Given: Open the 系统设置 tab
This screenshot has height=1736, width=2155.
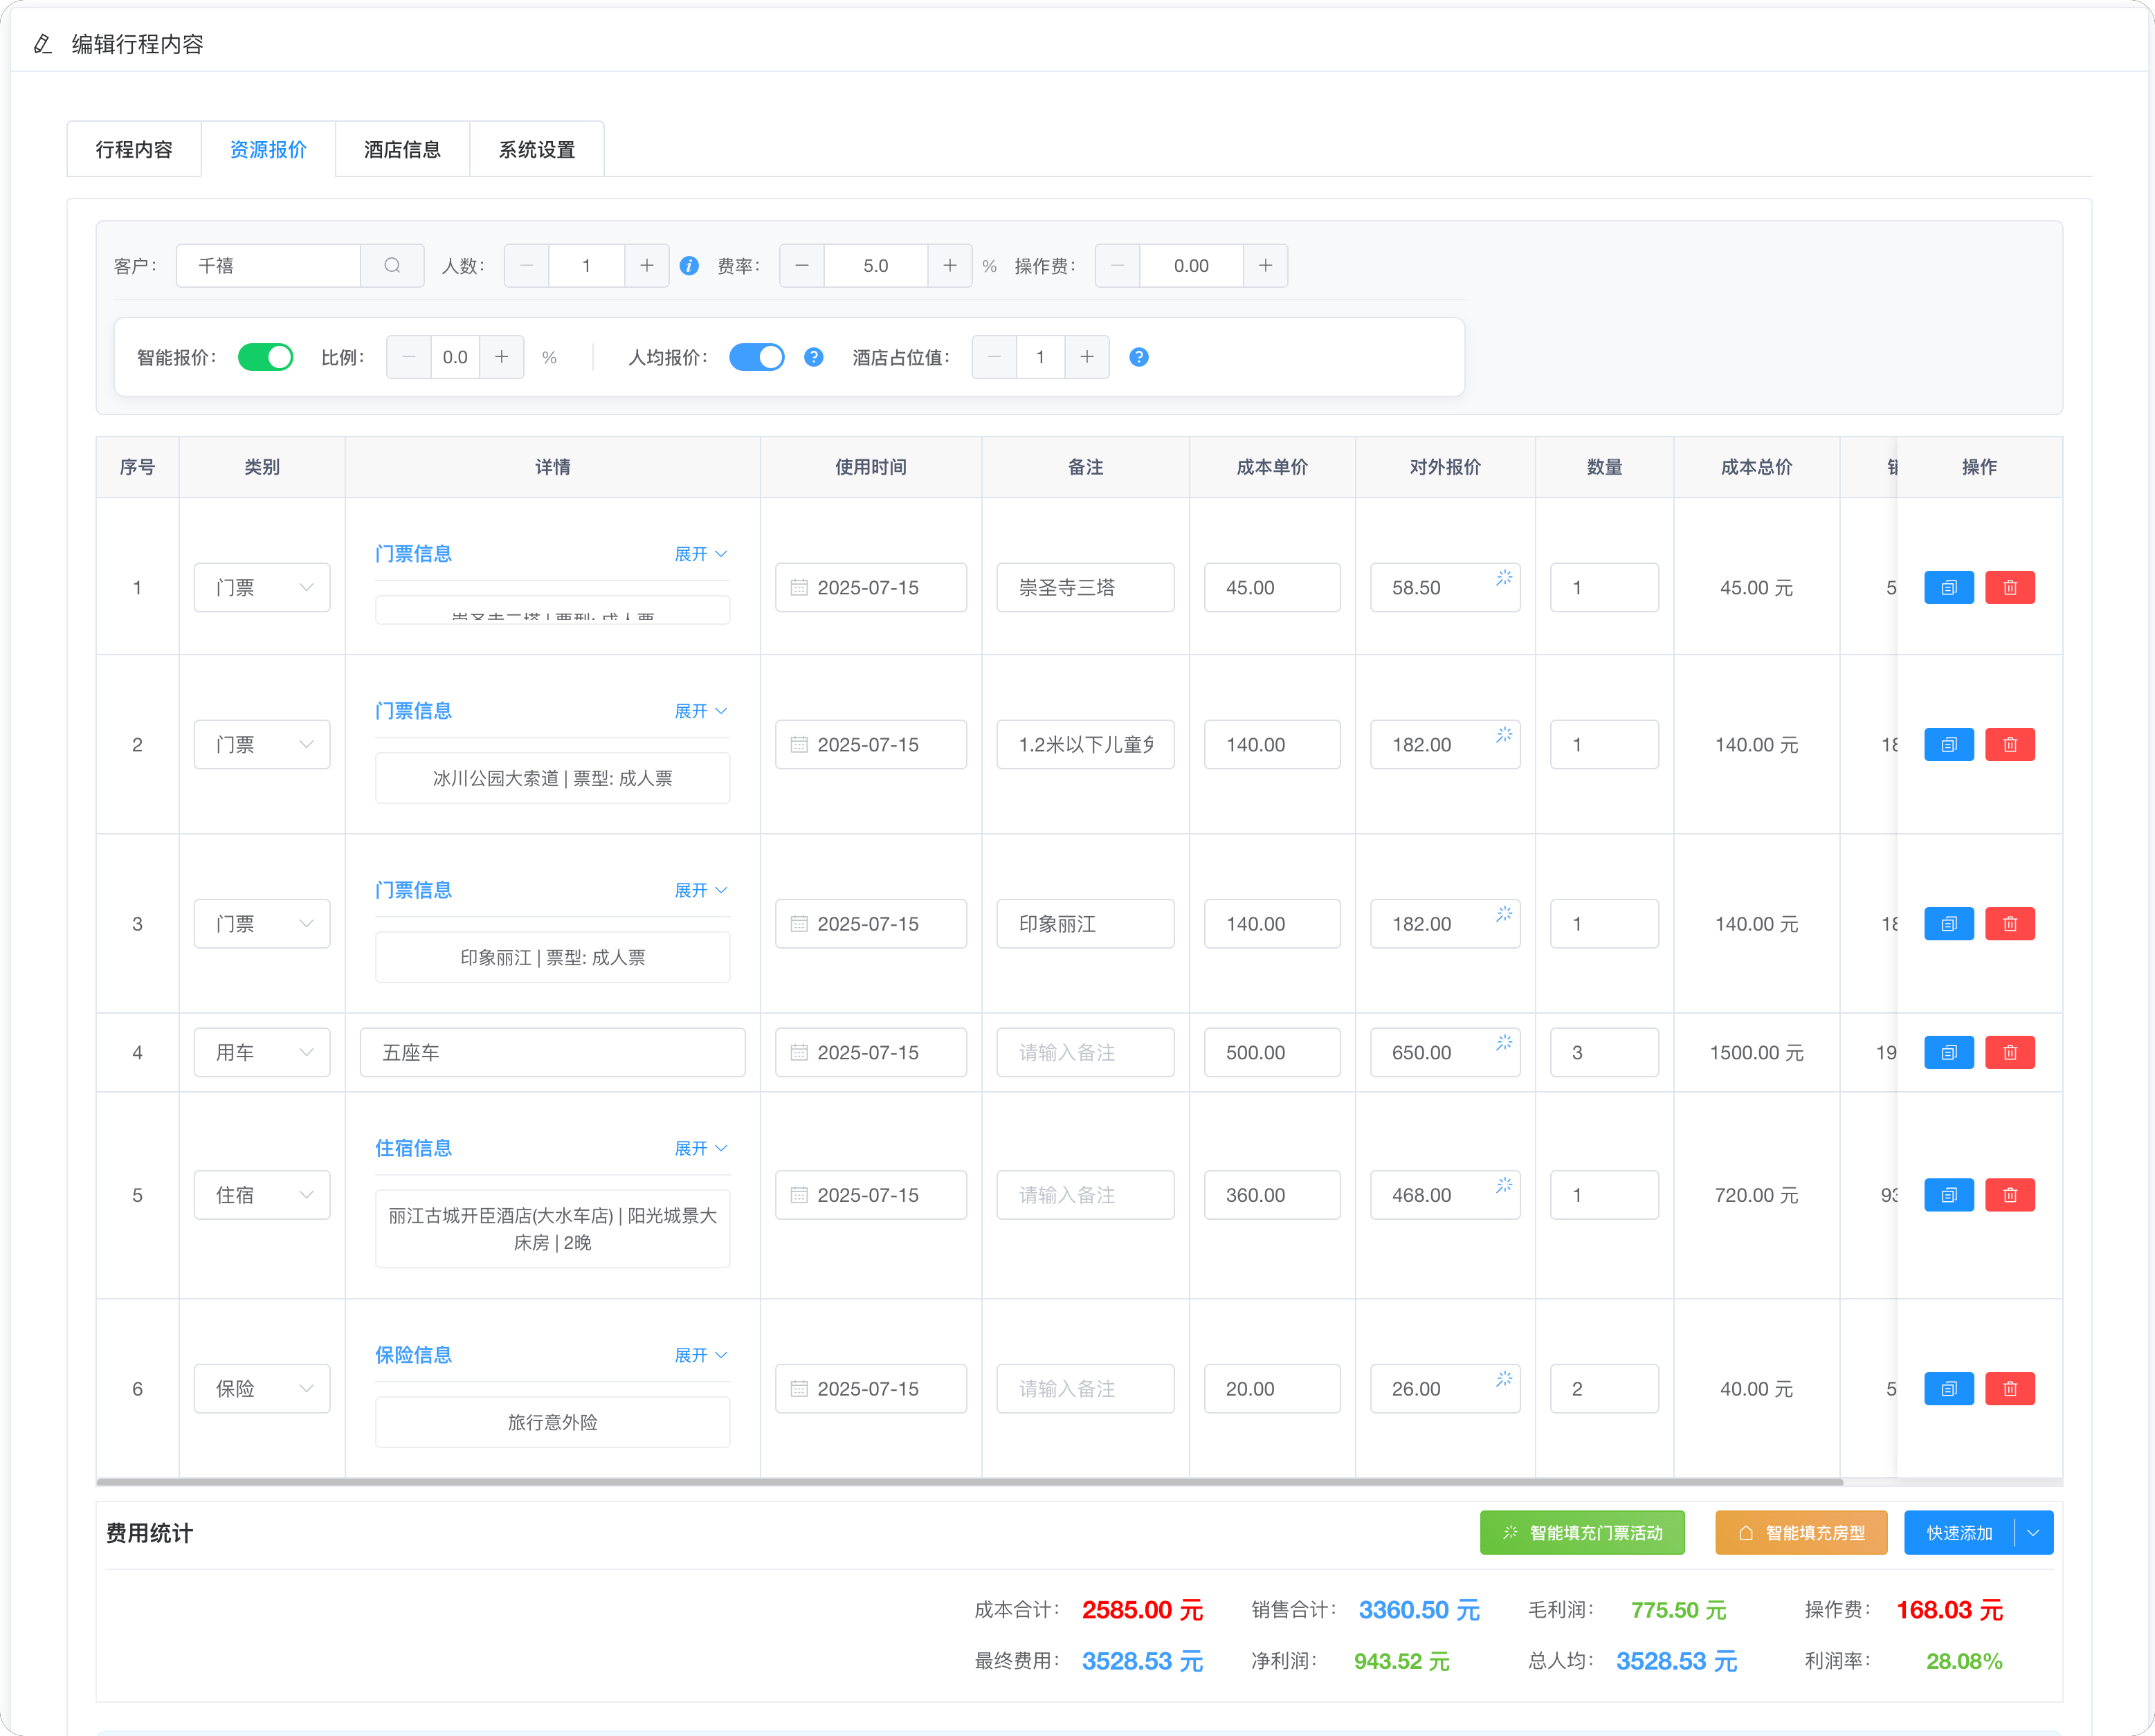Looking at the screenshot, I should pyautogui.click(x=537, y=149).
